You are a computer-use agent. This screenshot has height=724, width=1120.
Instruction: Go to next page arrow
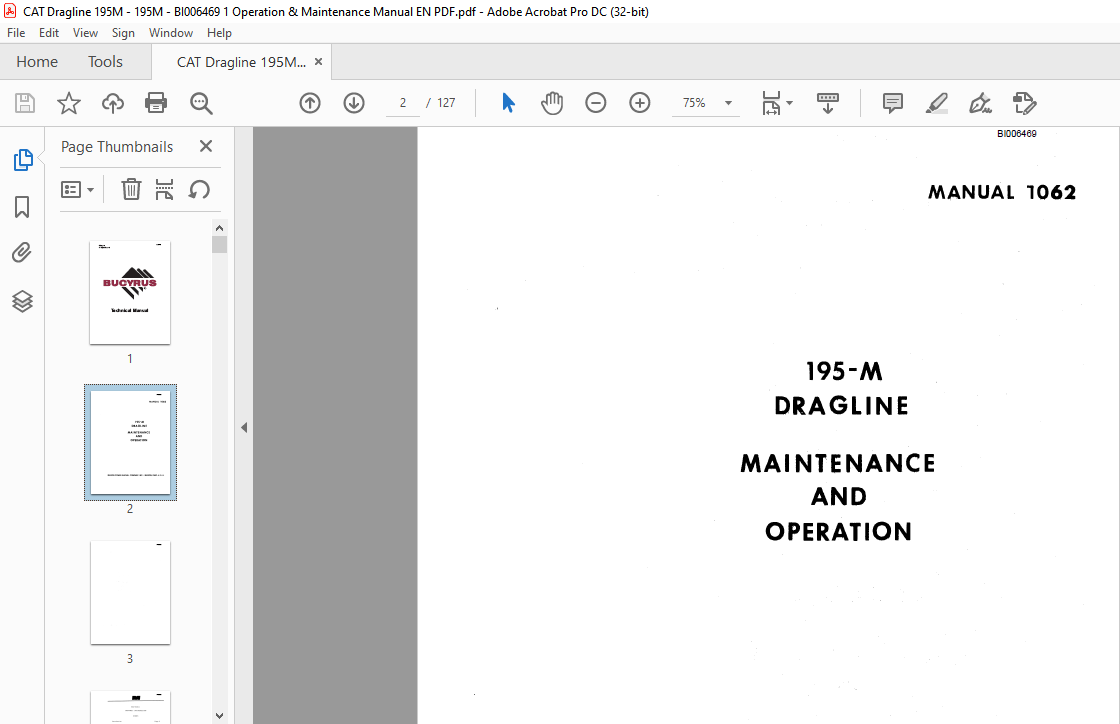(x=354, y=103)
